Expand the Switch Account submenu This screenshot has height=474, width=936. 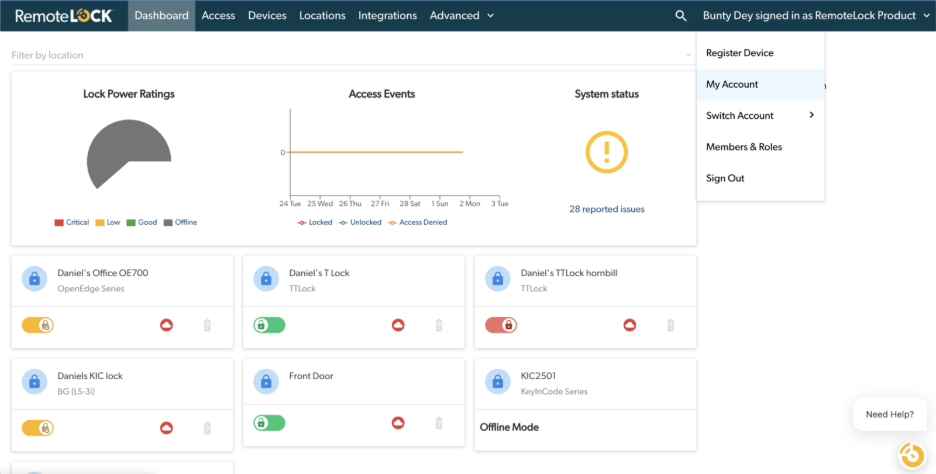[760, 115]
